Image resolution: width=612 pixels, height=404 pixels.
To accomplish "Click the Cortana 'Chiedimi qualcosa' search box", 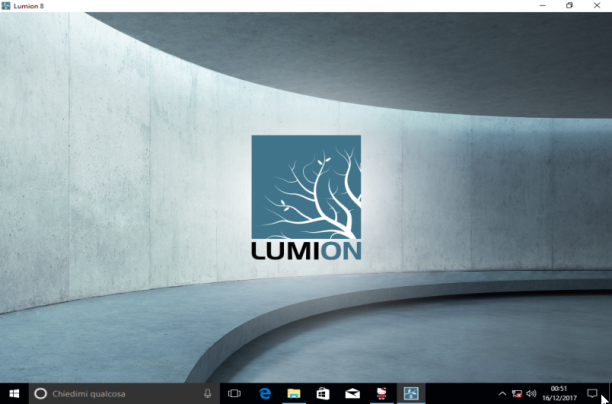I will [x=124, y=393].
